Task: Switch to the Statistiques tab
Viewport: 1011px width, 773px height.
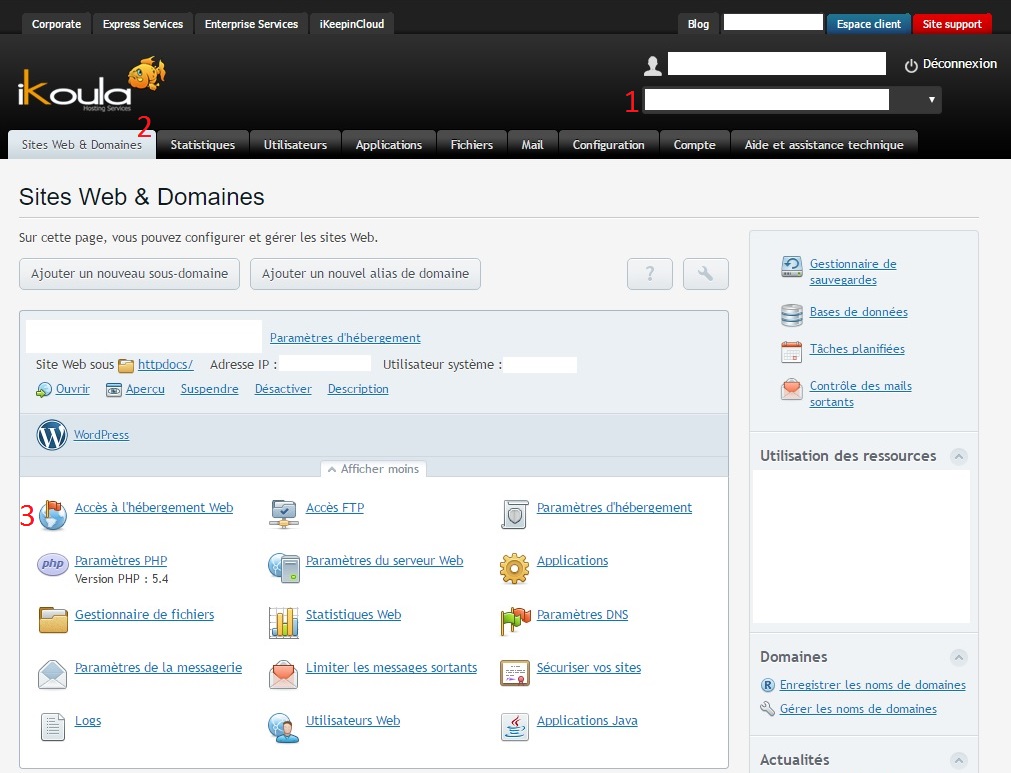Action: tap(202, 145)
